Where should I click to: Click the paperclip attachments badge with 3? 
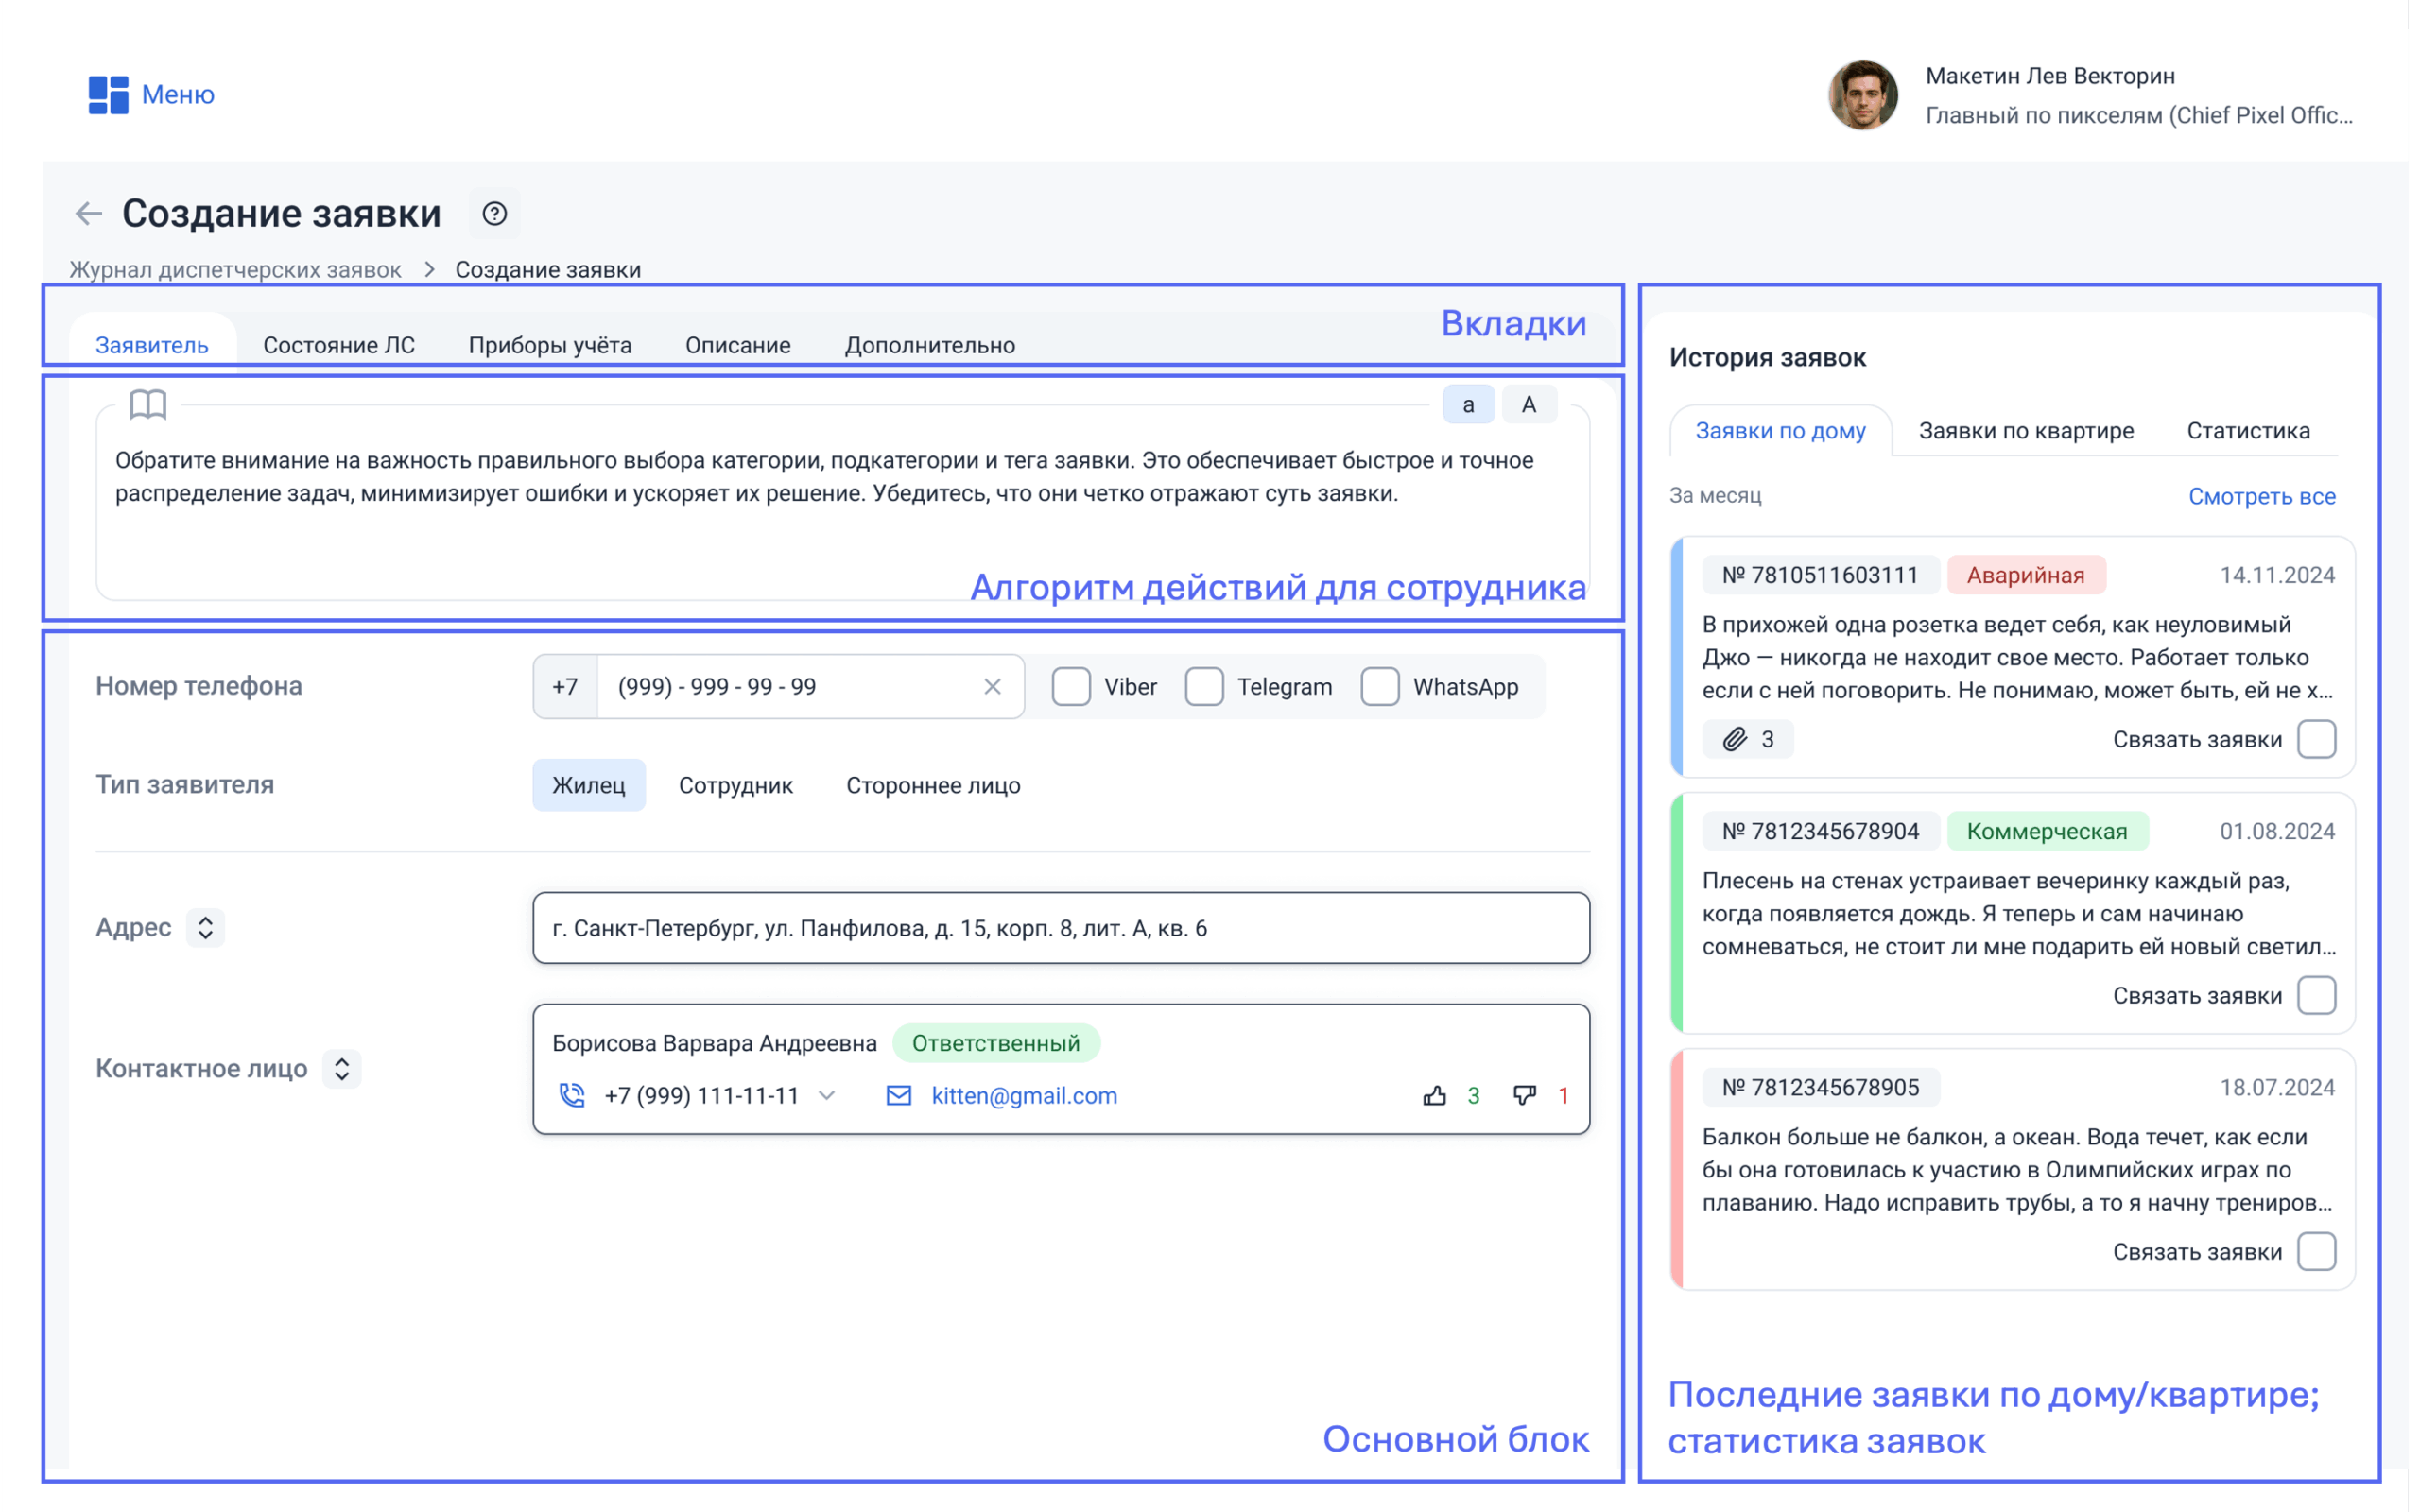tap(1747, 740)
